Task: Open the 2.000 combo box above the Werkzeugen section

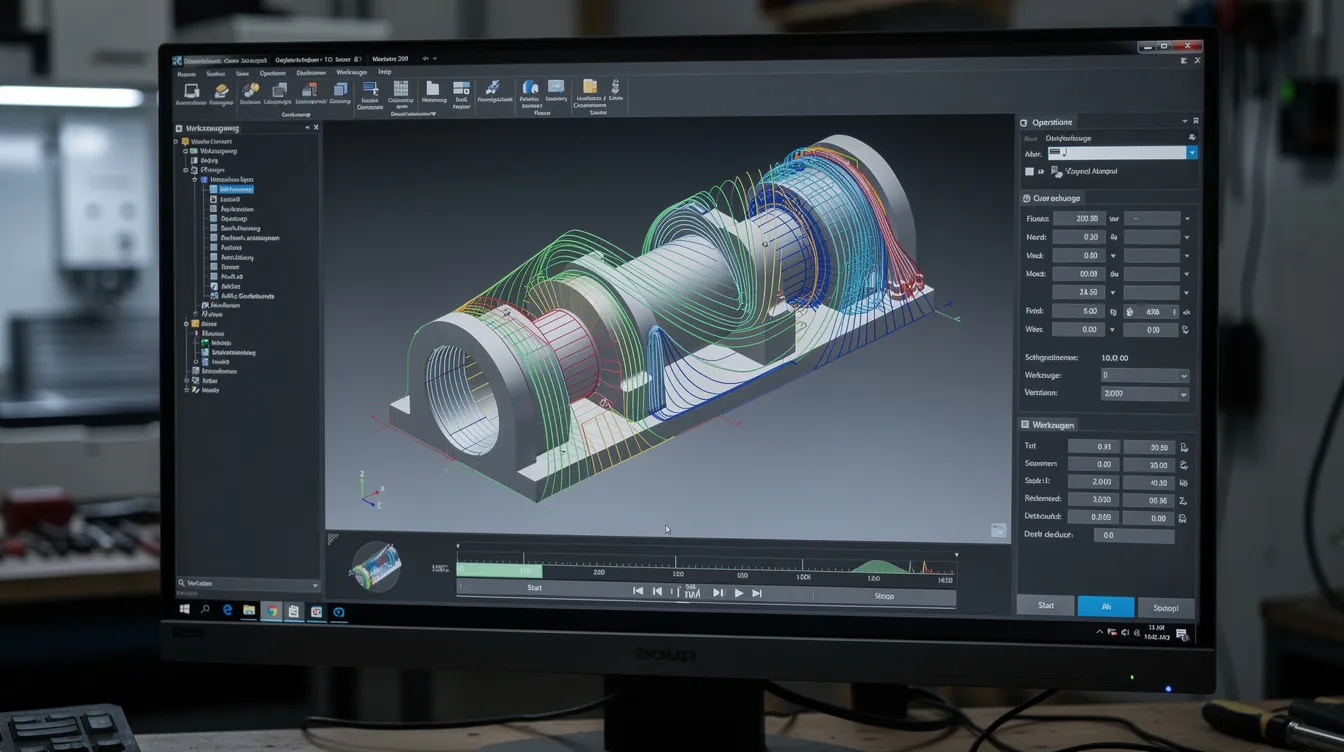Action: pyautogui.click(x=1144, y=394)
